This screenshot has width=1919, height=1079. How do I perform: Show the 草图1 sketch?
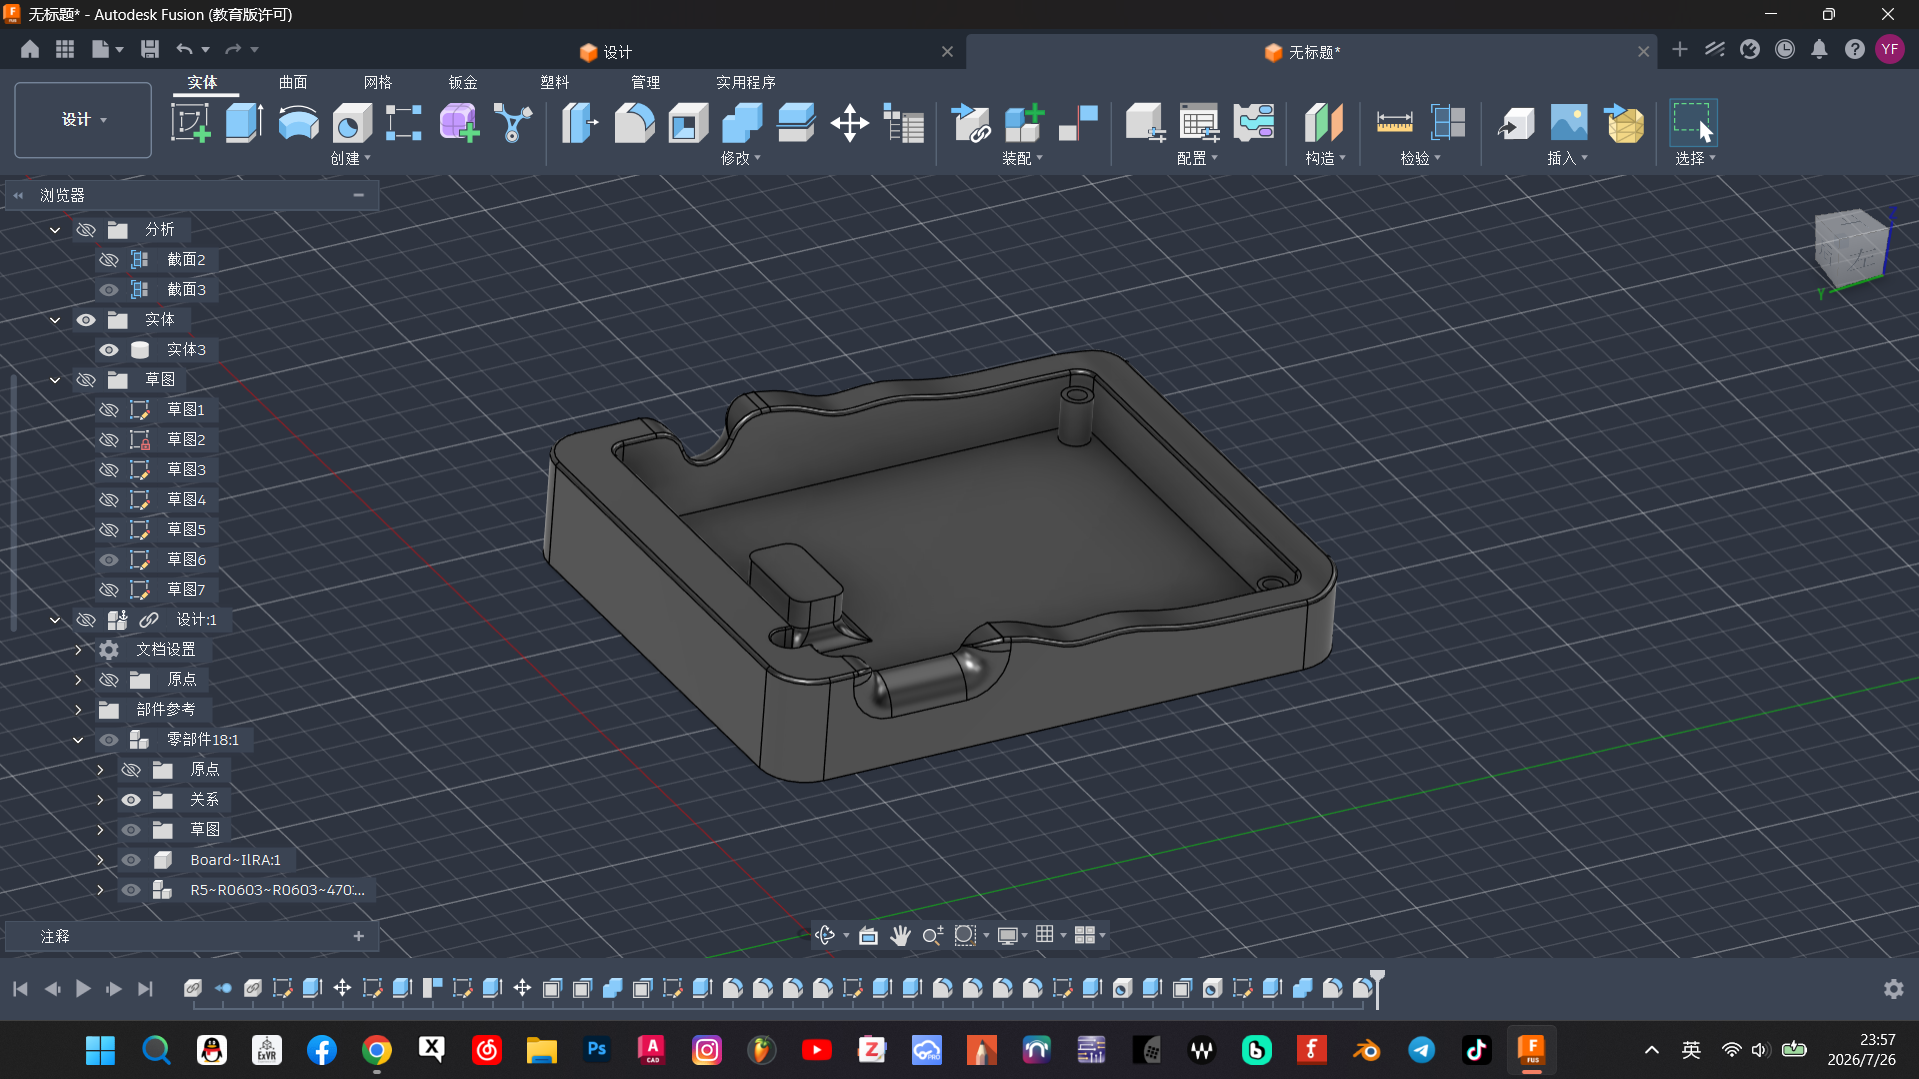(x=109, y=410)
